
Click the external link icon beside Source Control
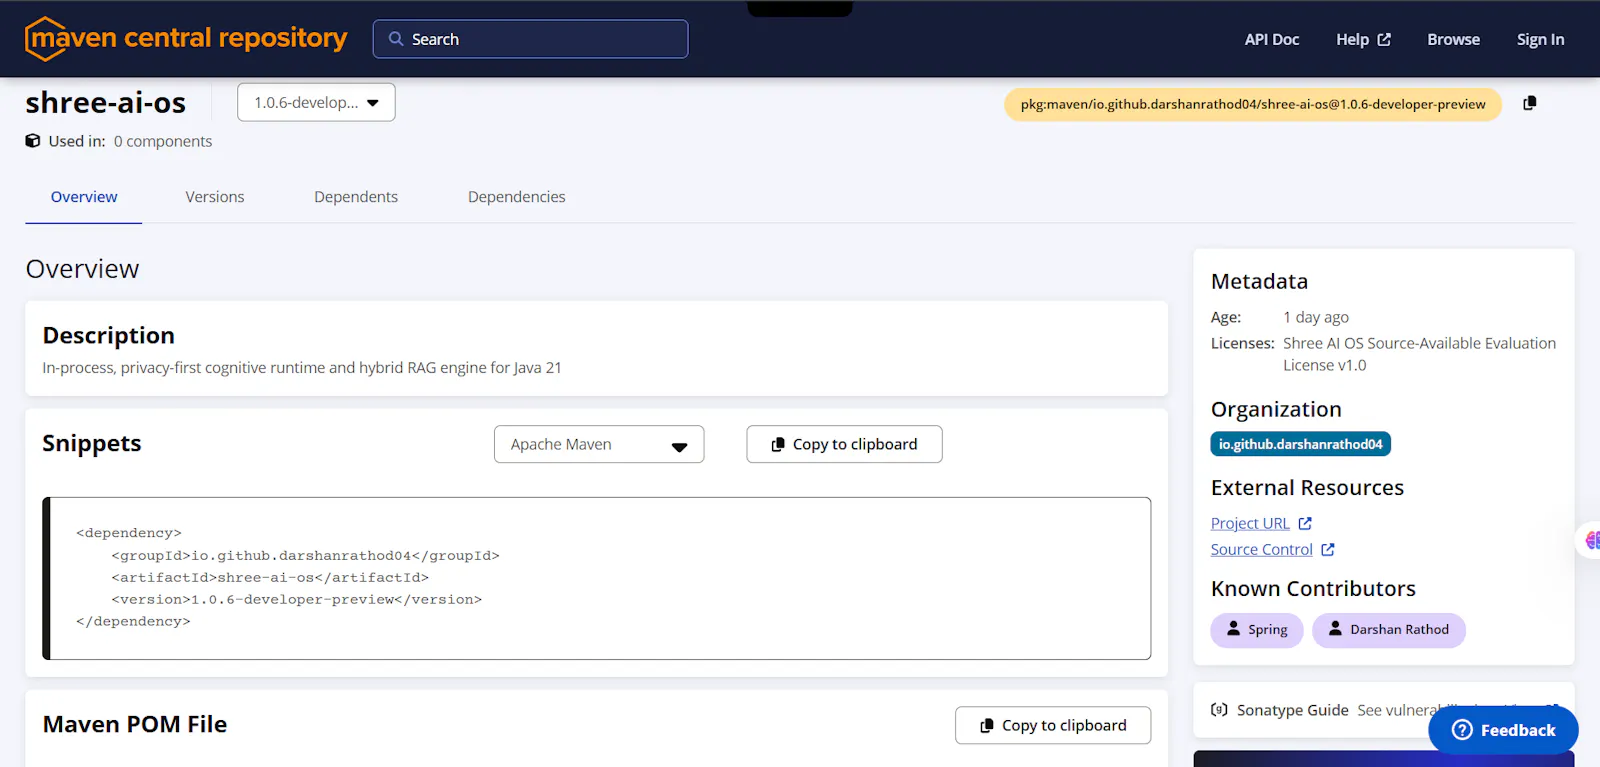[1328, 550]
